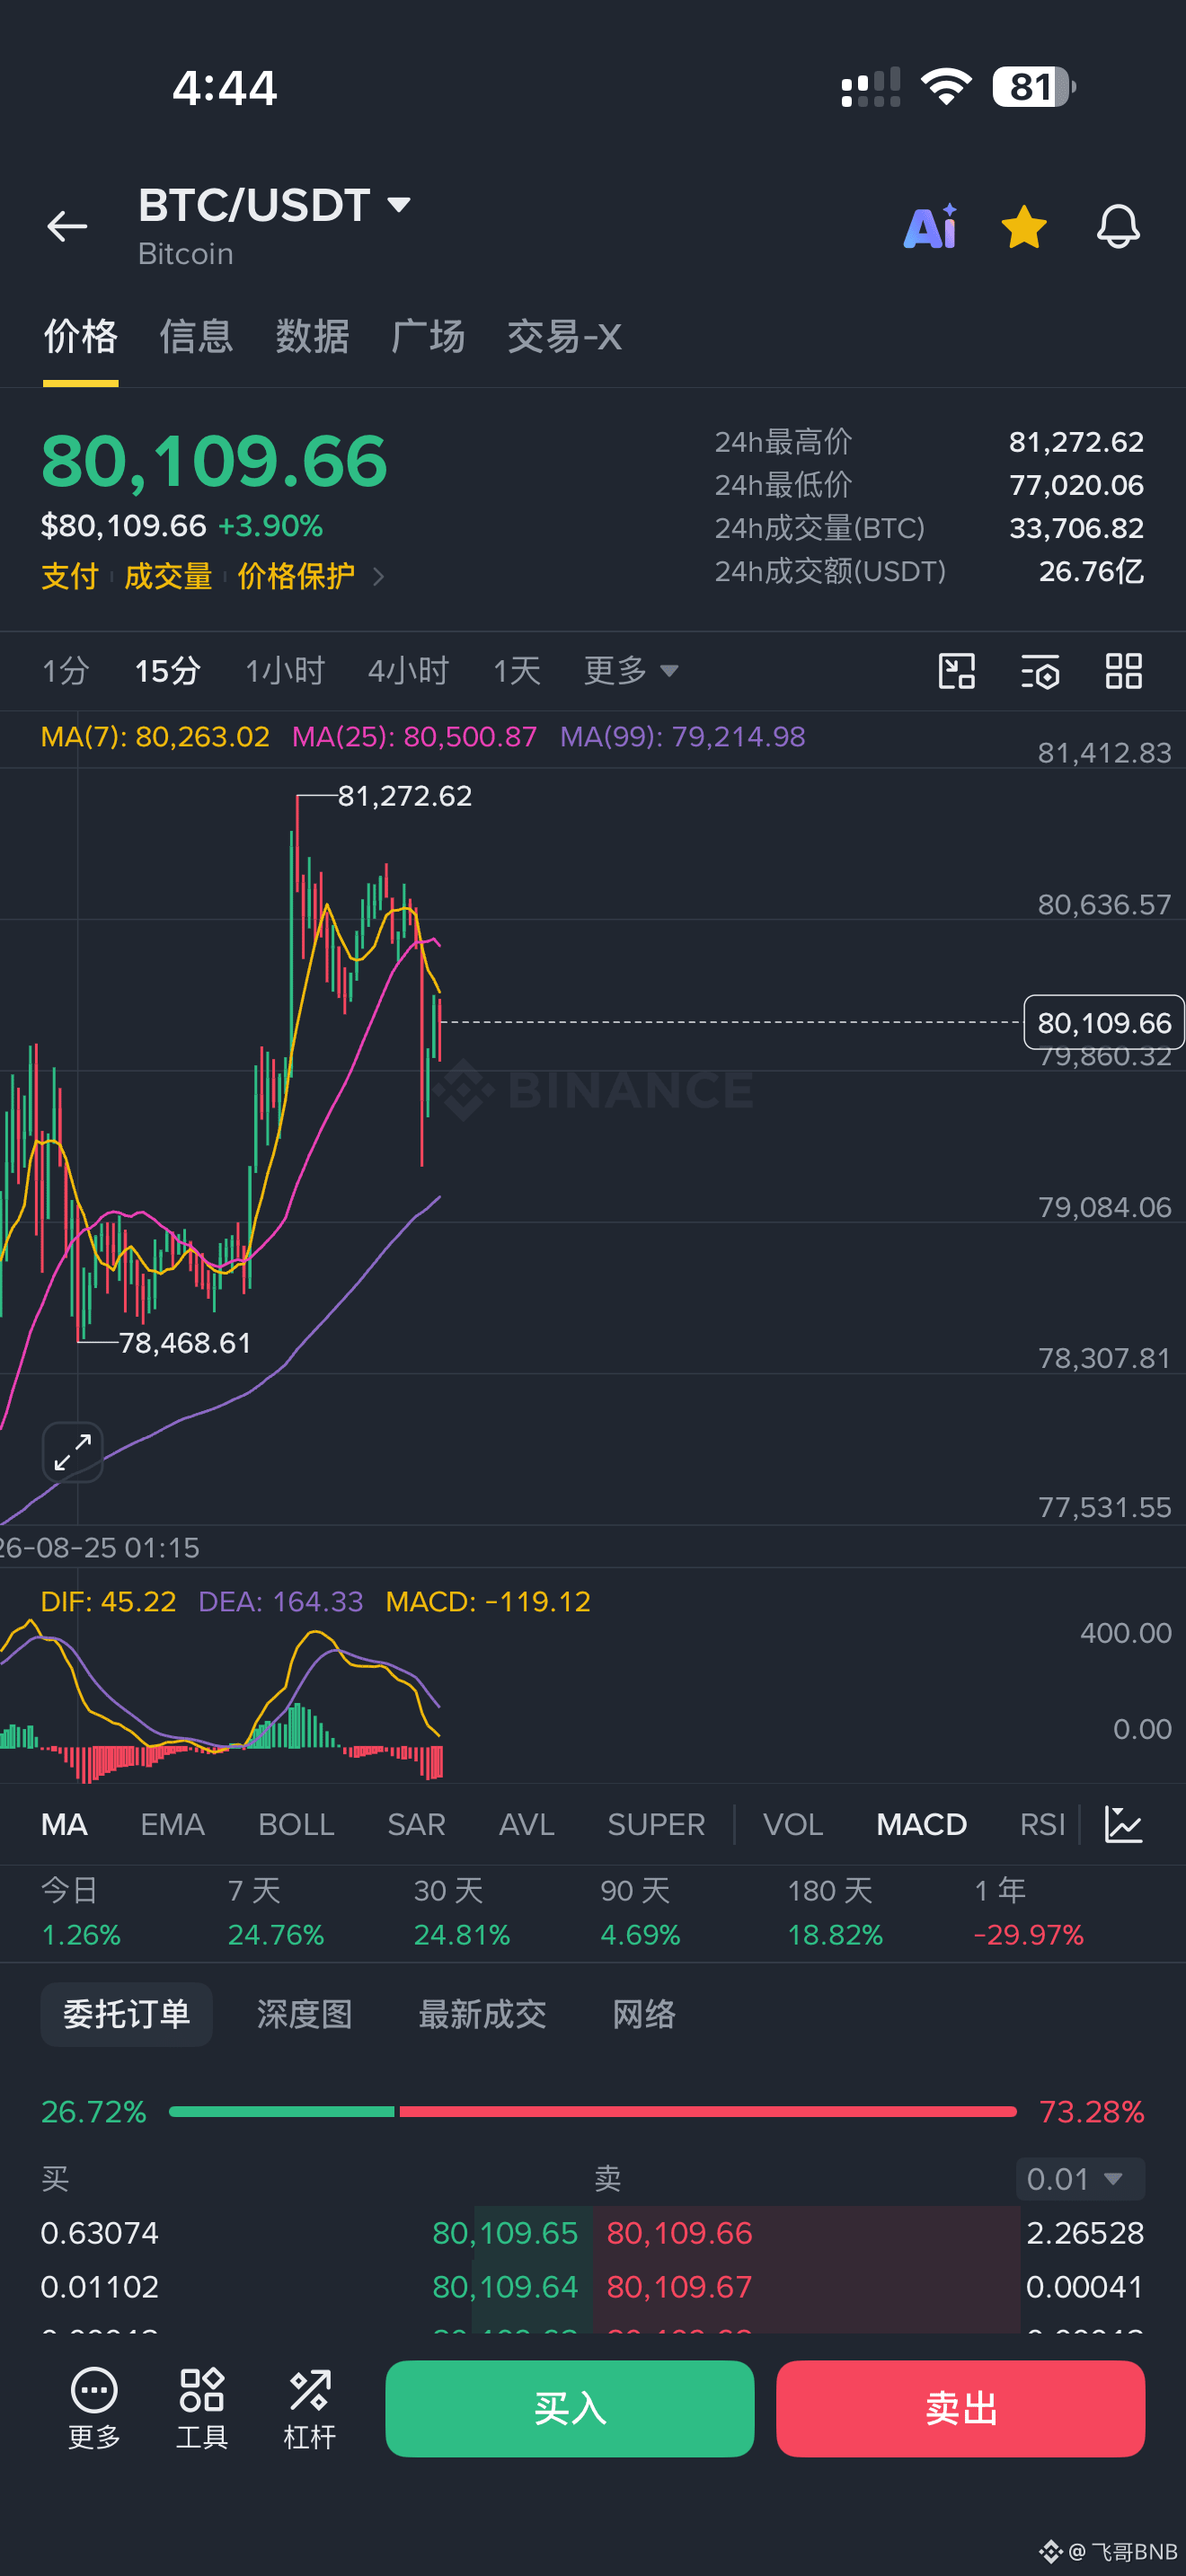The height and width of the screenshot is (2576, 1186).
Task: Toggle the SUPER indicator
Action: (657, 1825)
